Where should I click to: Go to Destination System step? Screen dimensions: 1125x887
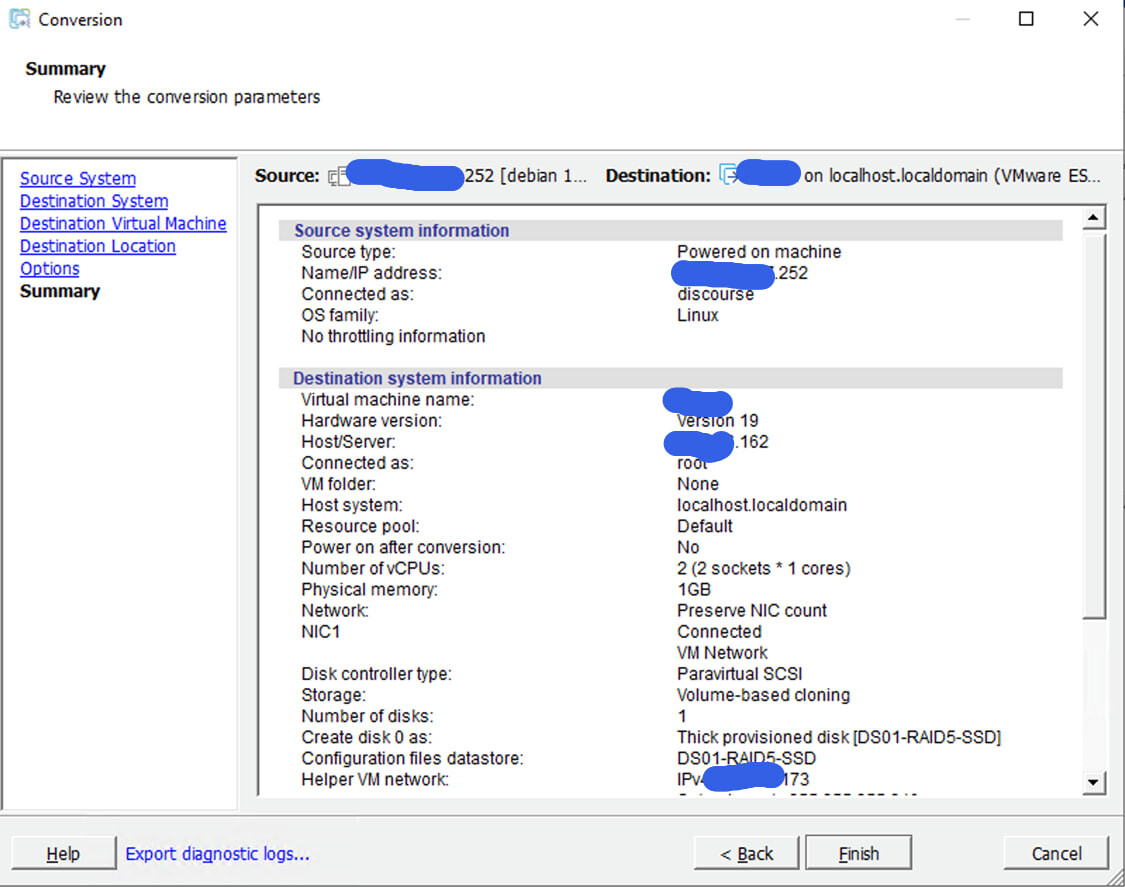(94, 201)
